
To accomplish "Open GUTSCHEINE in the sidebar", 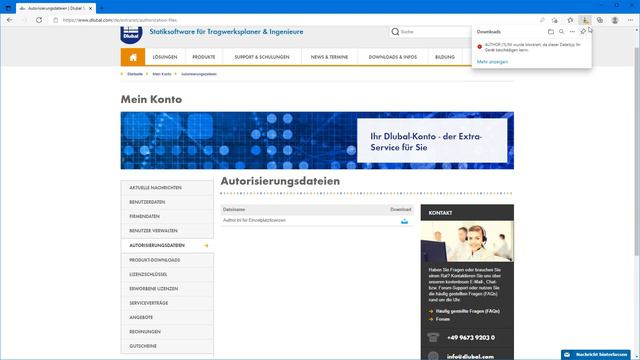I will 167,346.
